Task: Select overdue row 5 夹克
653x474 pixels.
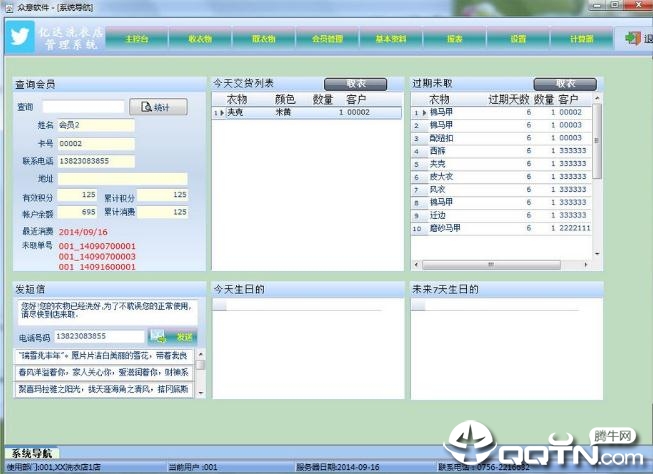Action: click(x=501, y=164)
